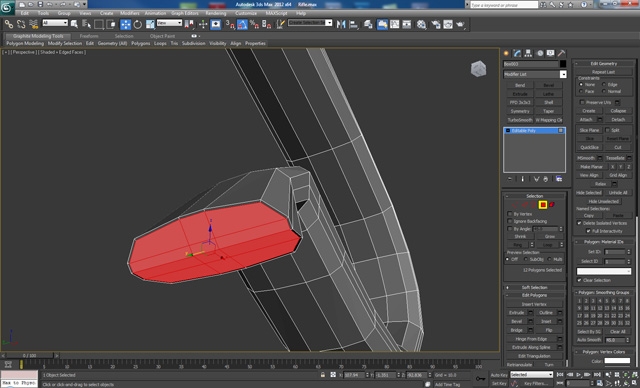Open the Motion command panel tab

[x=540, y=53]
